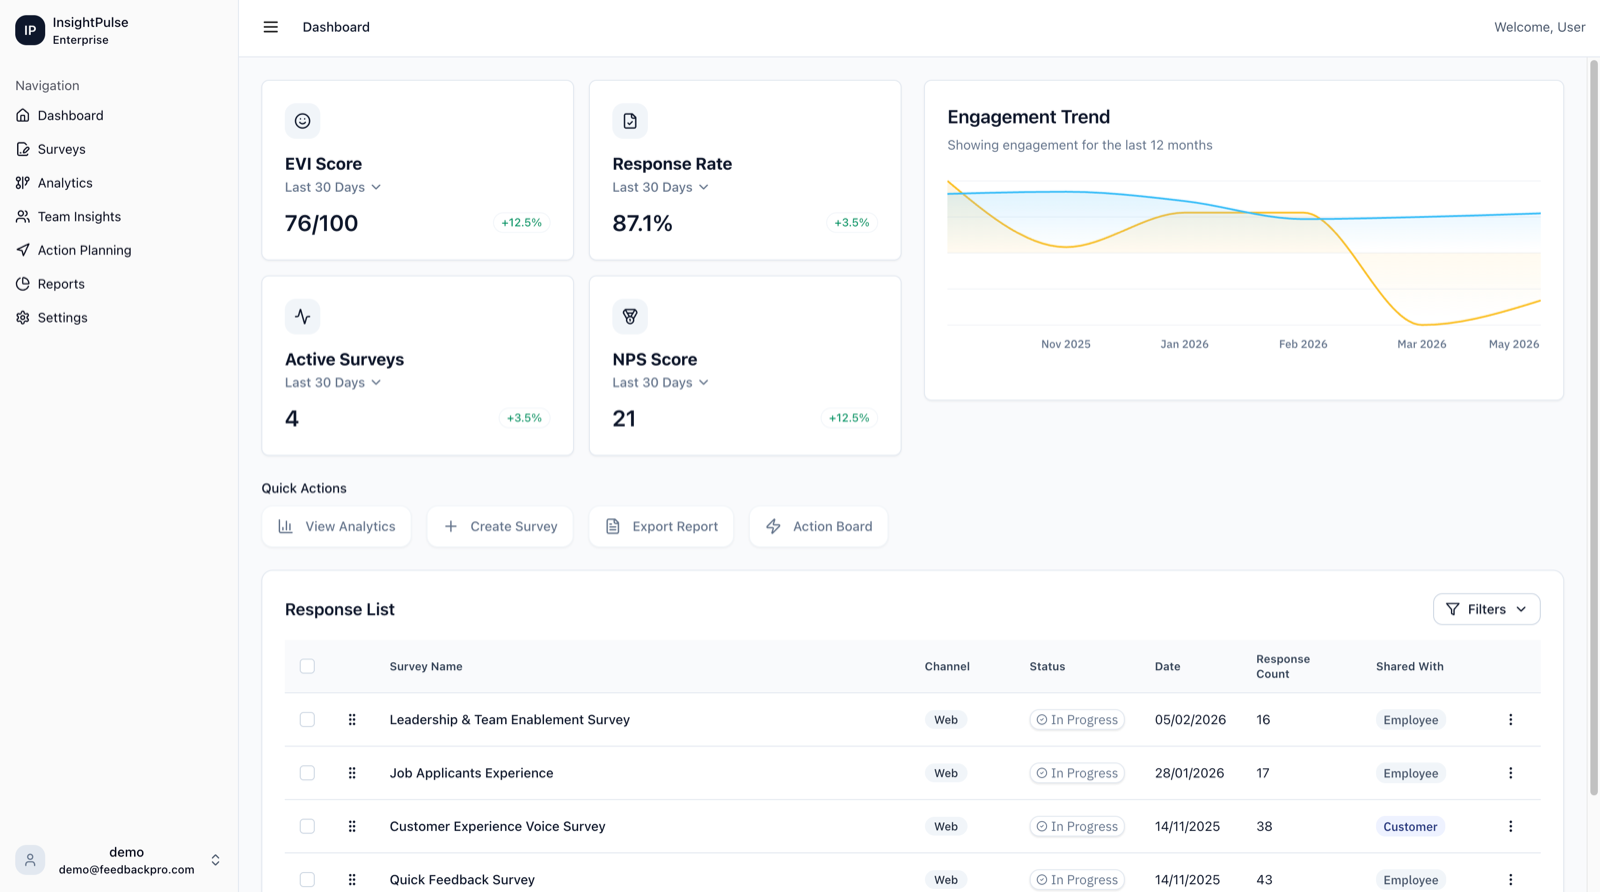Click the Customer shared-with badge
This screenshot has width=1600, height=892.
point(1410,827)
